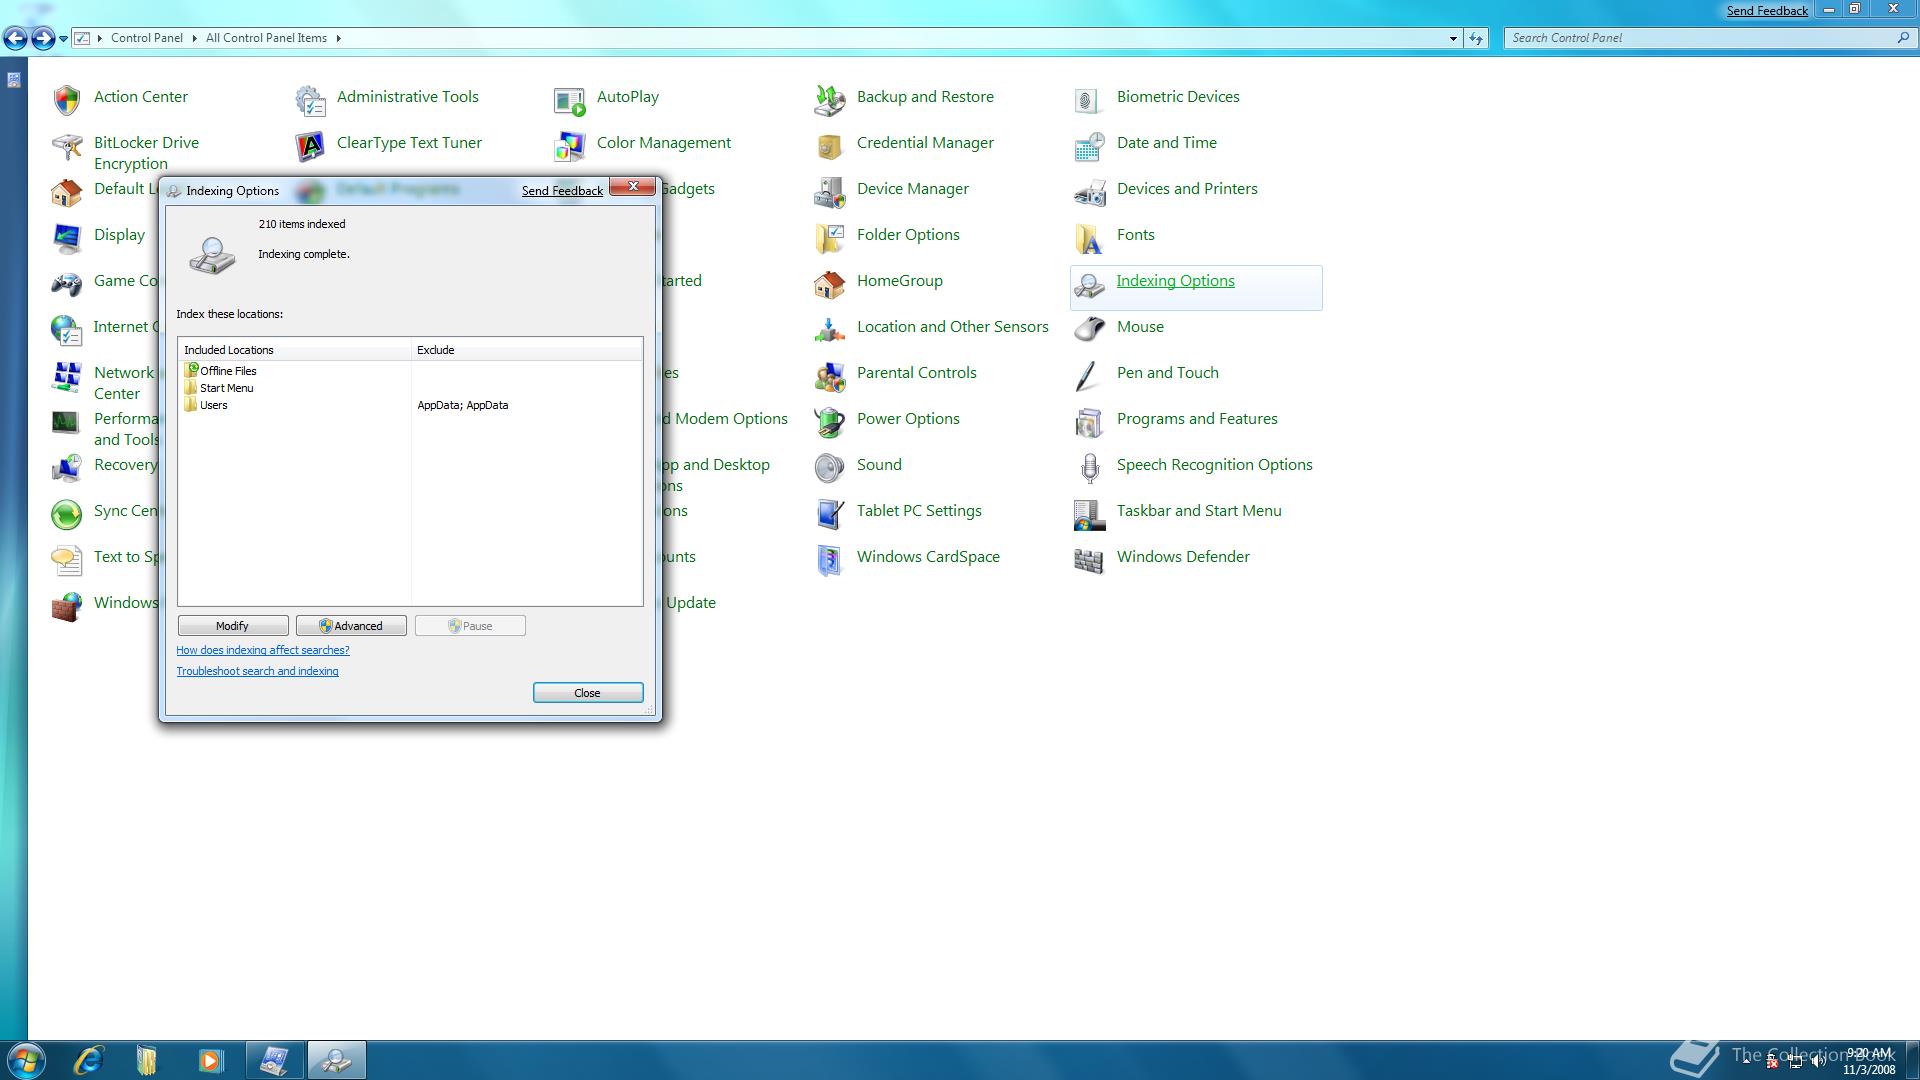Go forward using the Forward arrow button
The width and height of the screenshot is (1920, 1080).
coord(43,39)
